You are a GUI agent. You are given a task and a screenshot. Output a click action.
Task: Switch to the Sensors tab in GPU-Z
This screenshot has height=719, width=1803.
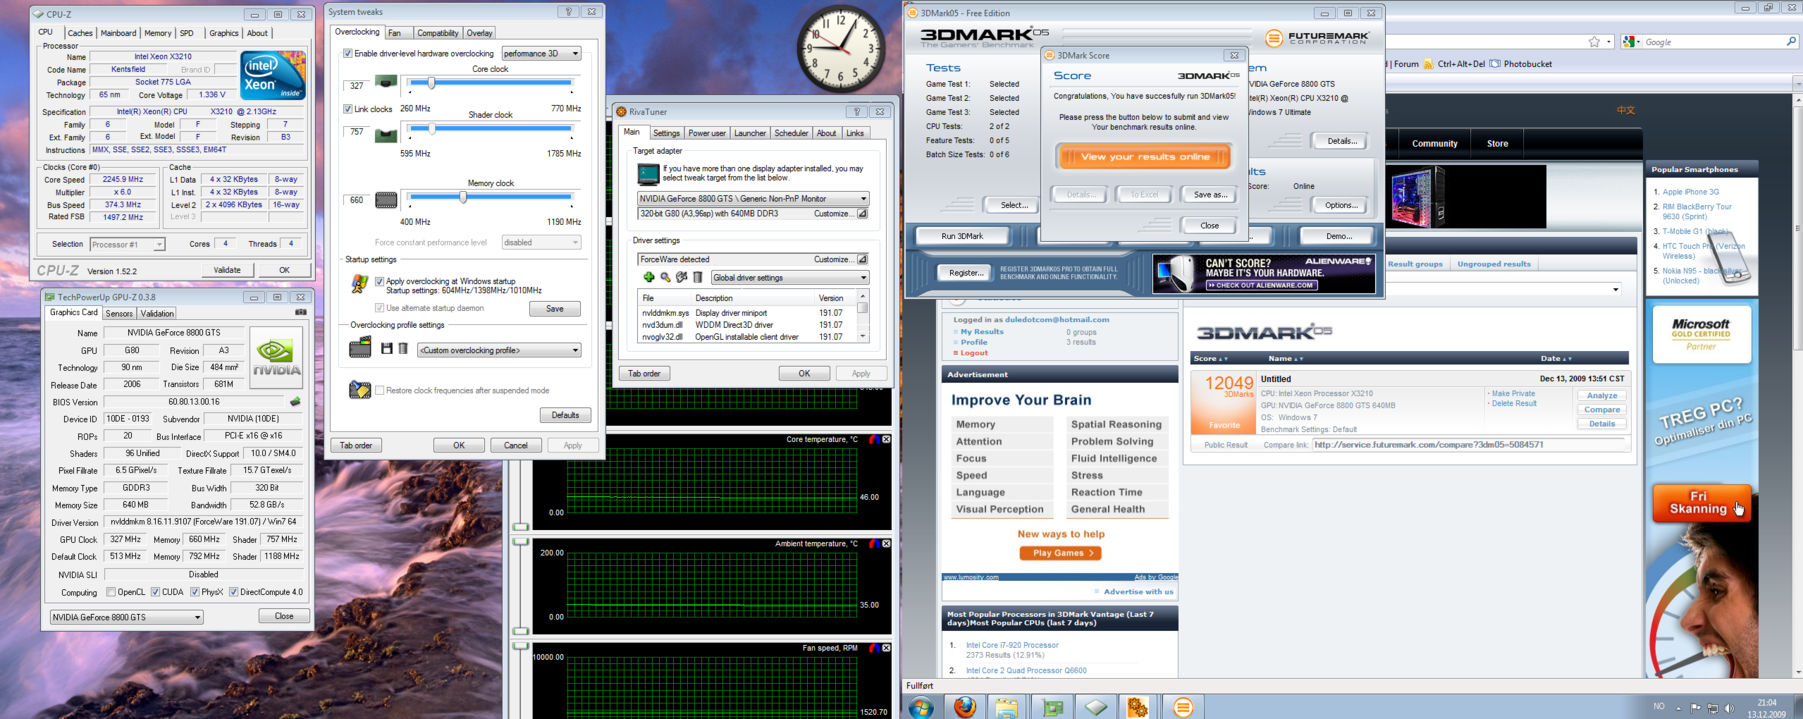click(119, 314)
